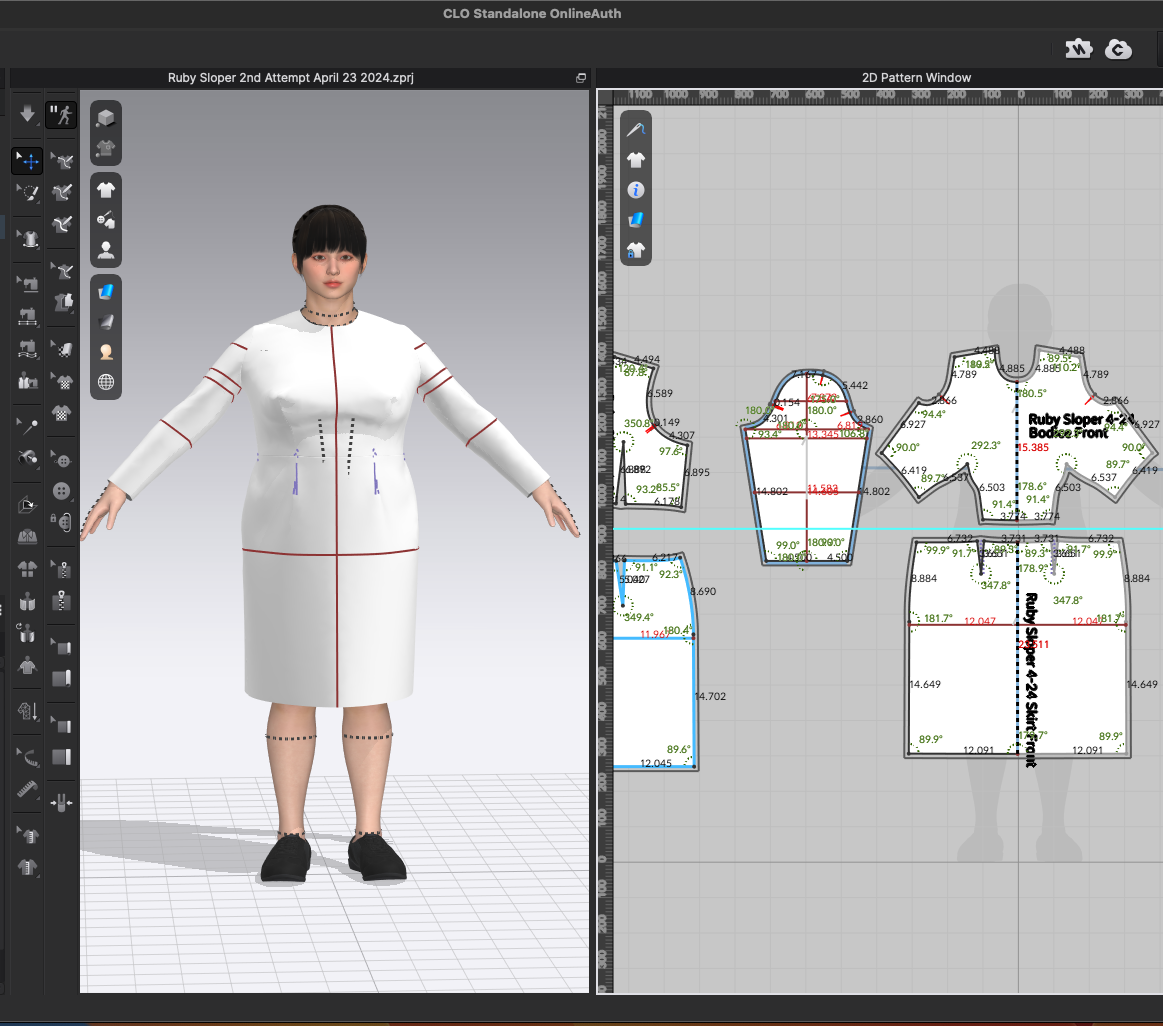
Task: Expand the globe environment display options
Action: tap(106, 382)
